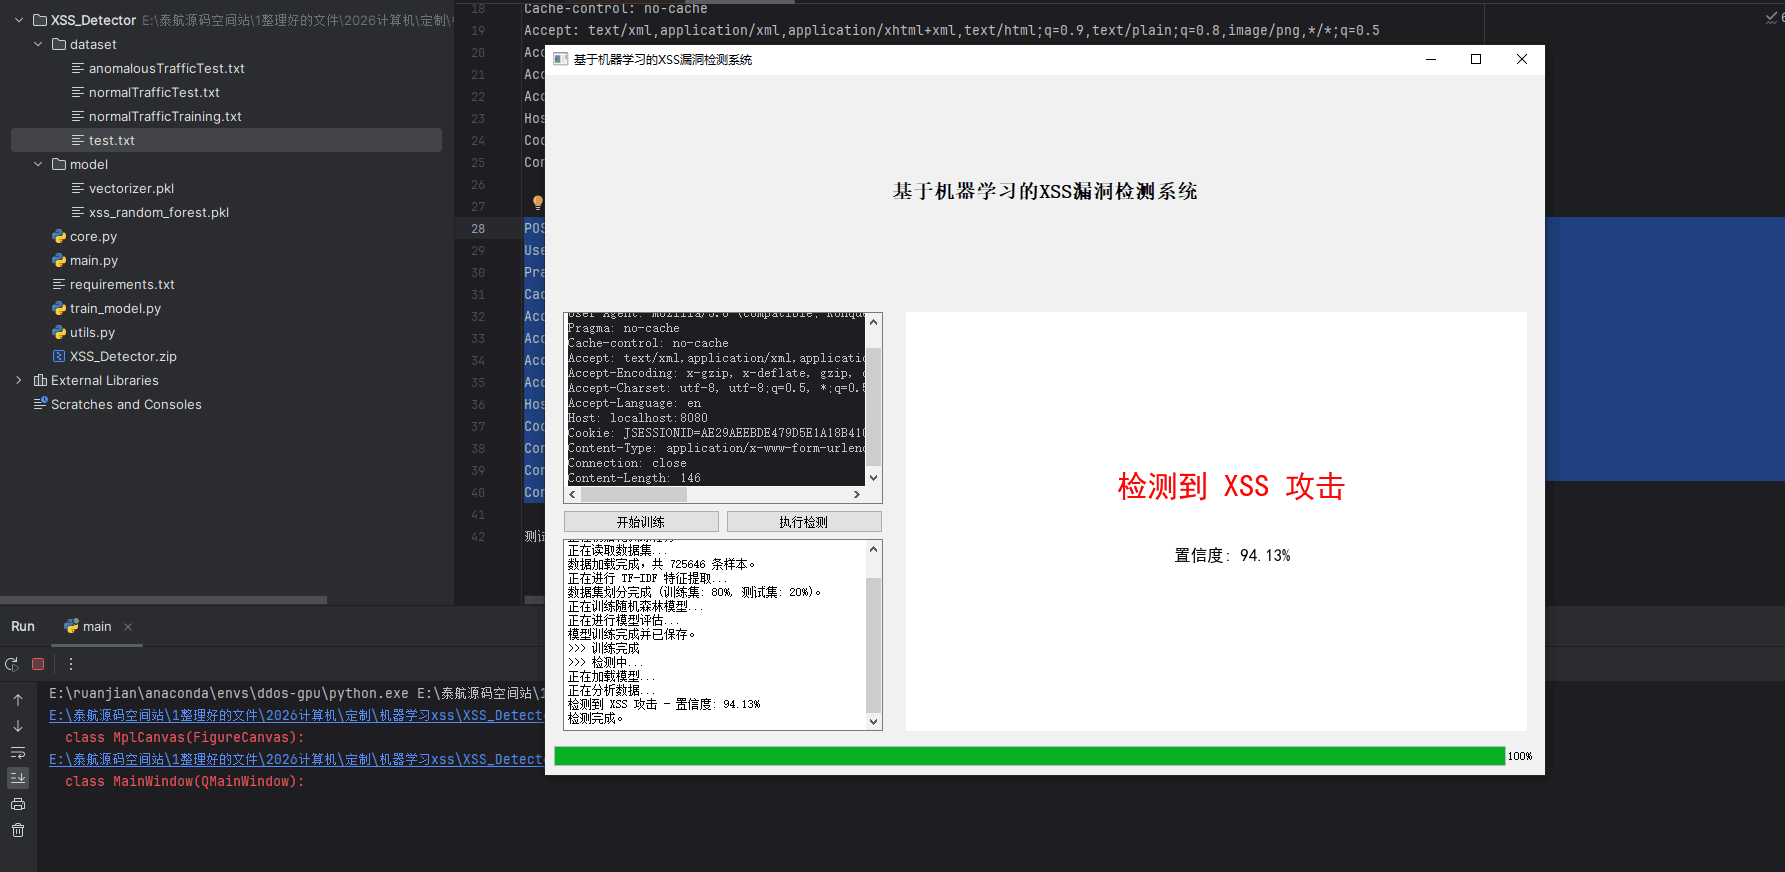
Task: Click the 置信度: 94.13% label
Action: click(1232, 555)
